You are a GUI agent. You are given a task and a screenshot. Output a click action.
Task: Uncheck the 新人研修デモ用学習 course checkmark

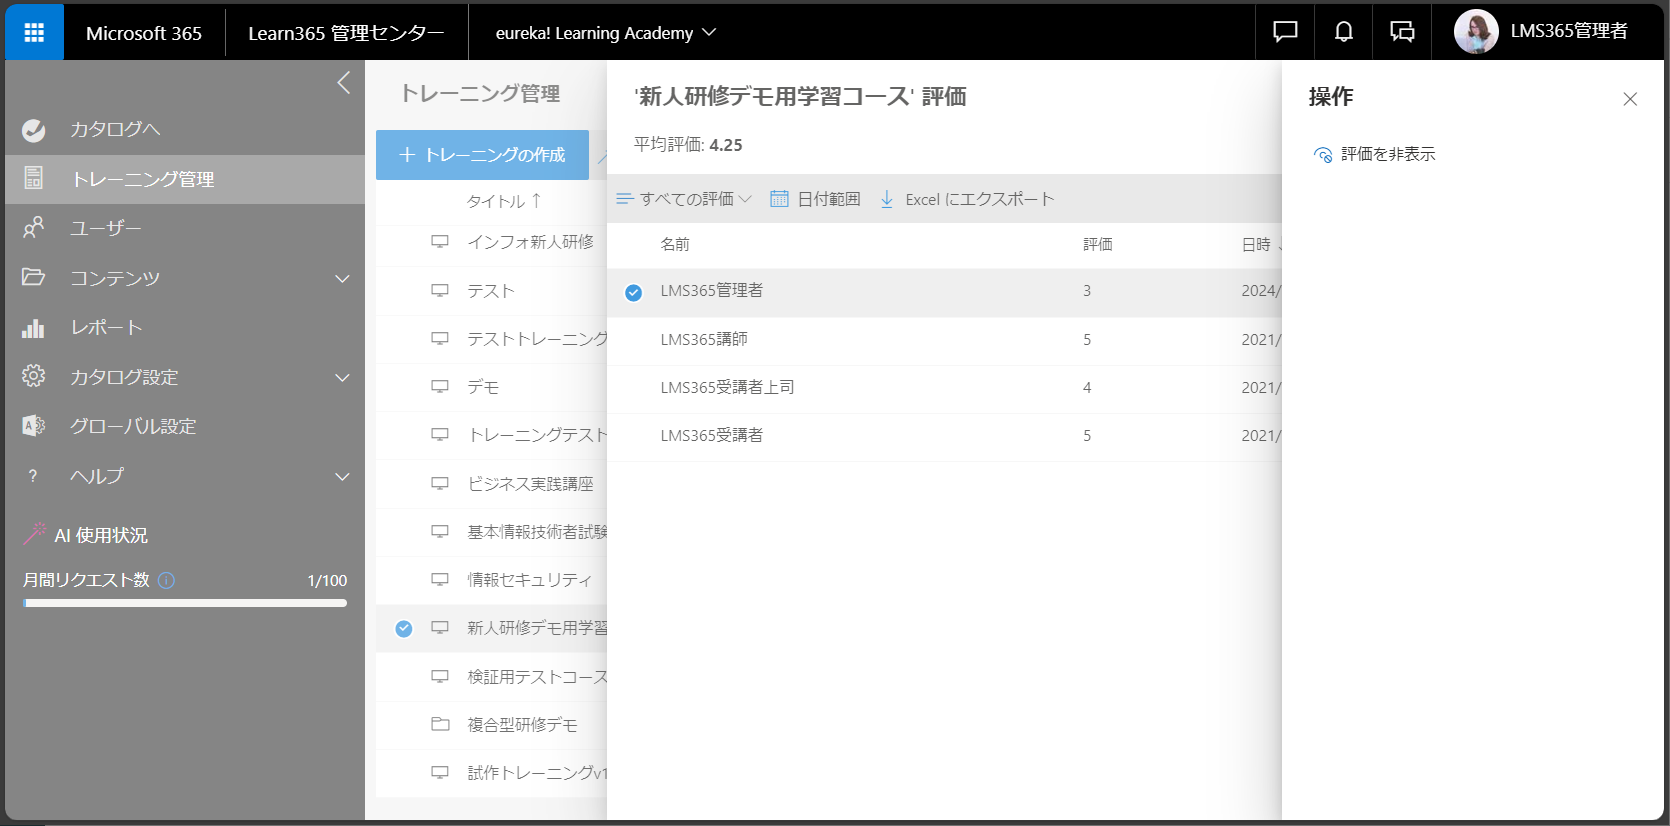point(403,628)
